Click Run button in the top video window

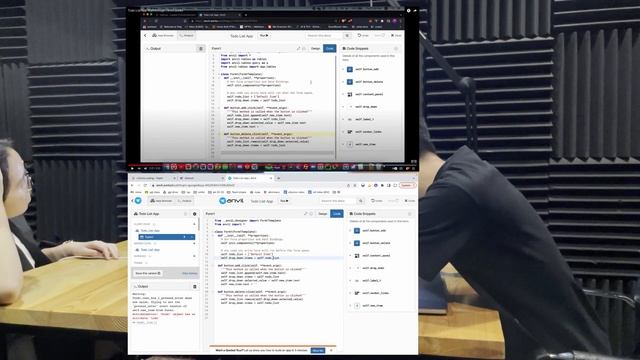pyautogui.click(x=264, y=36)
